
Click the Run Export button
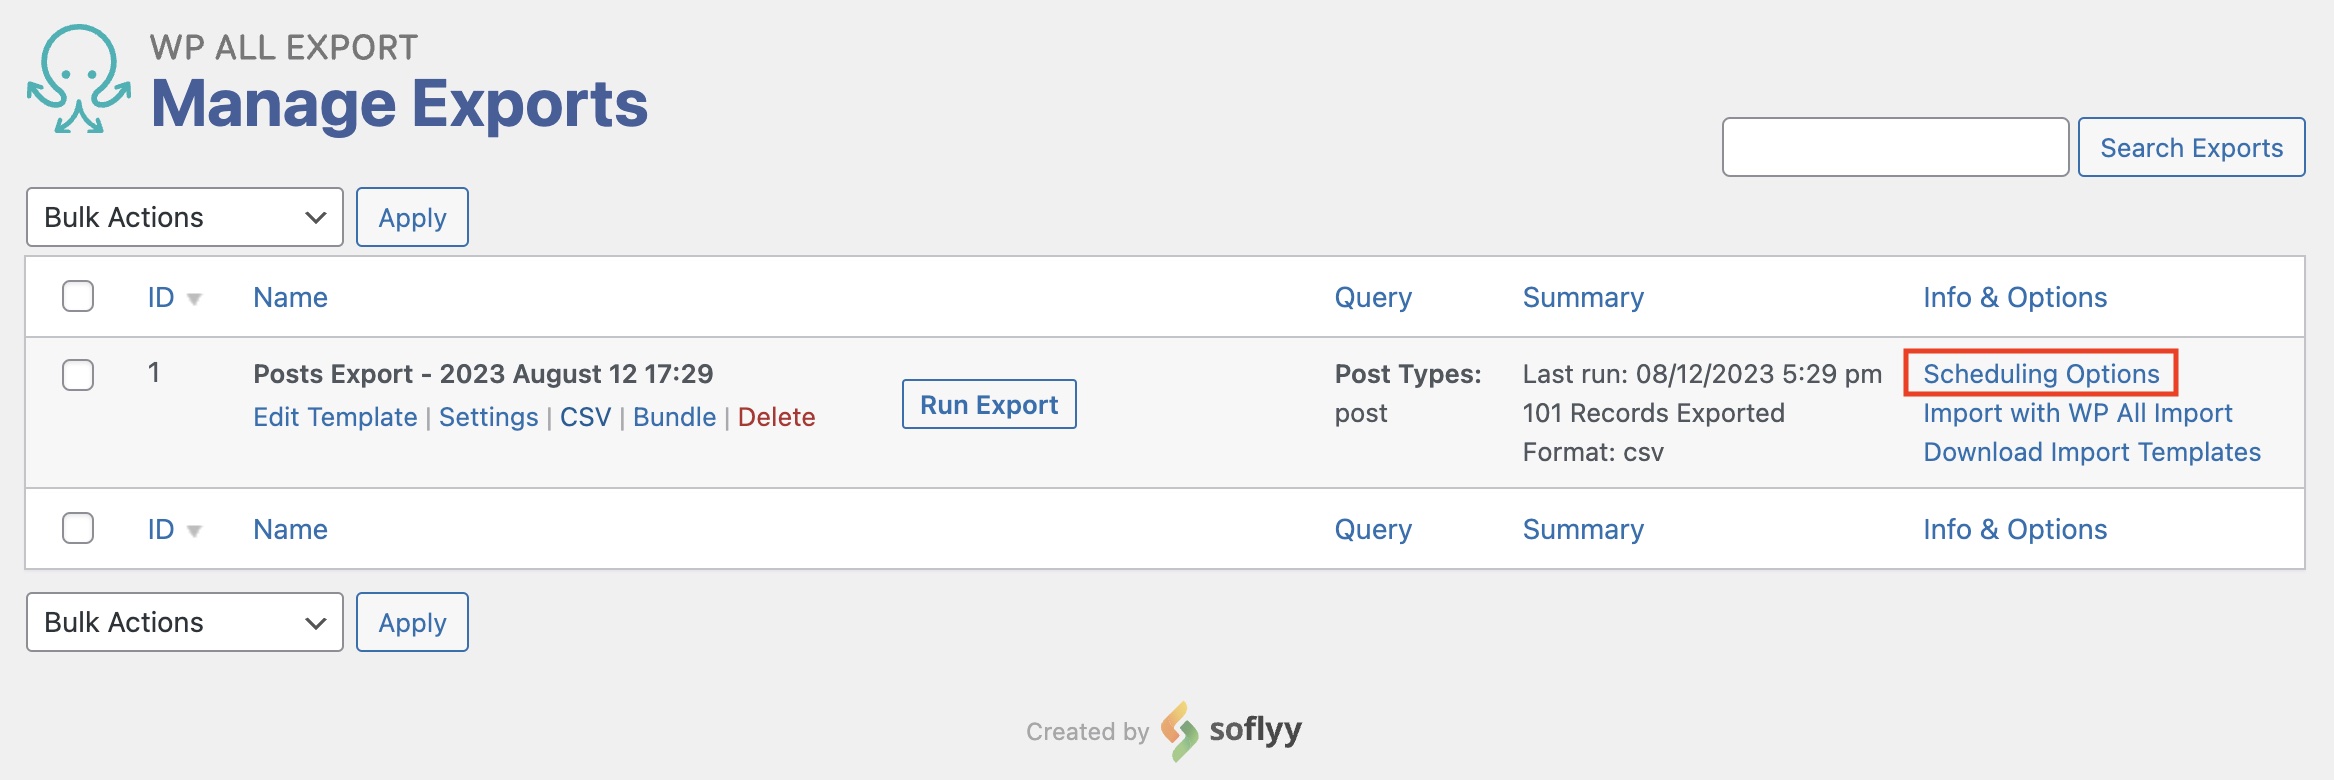tap(989, 404)
